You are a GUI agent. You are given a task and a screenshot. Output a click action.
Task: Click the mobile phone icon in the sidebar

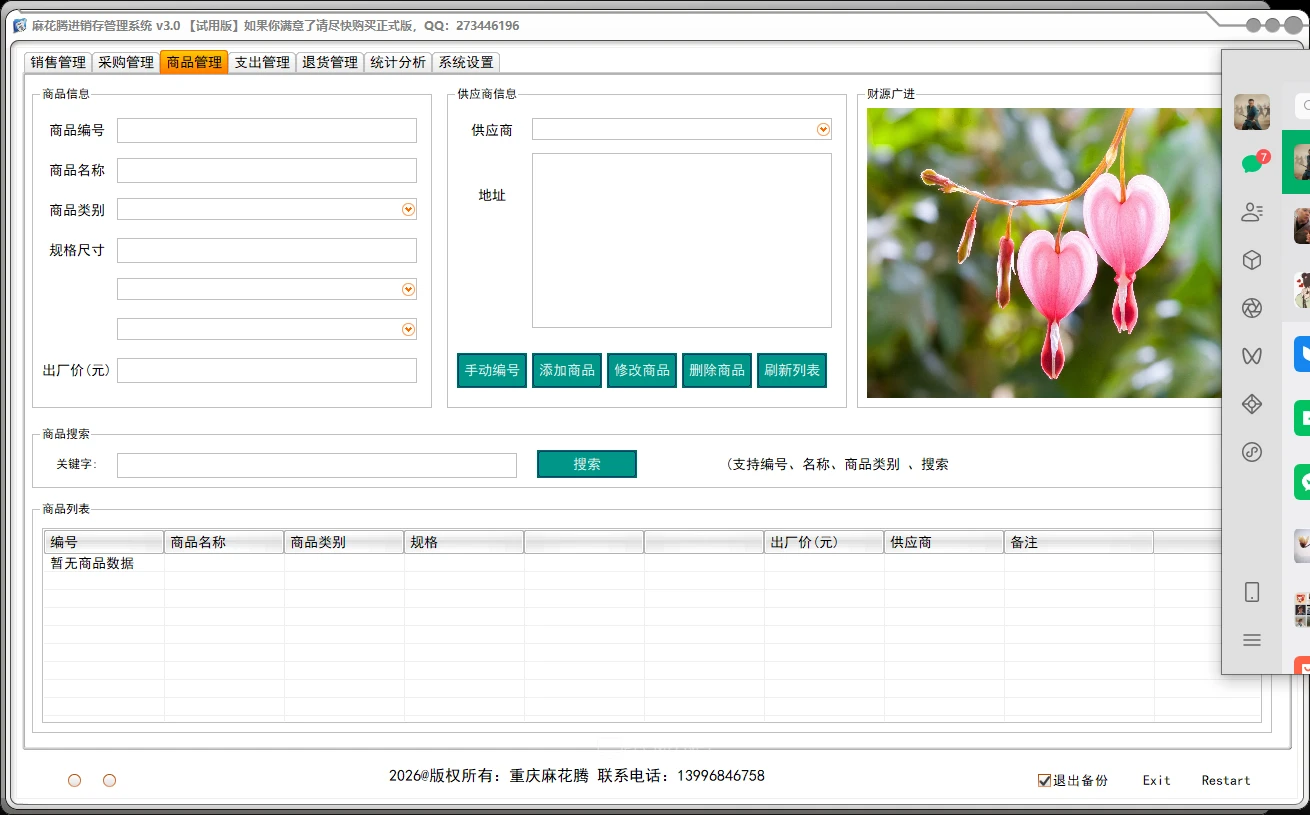click(x=1252, y=592)
